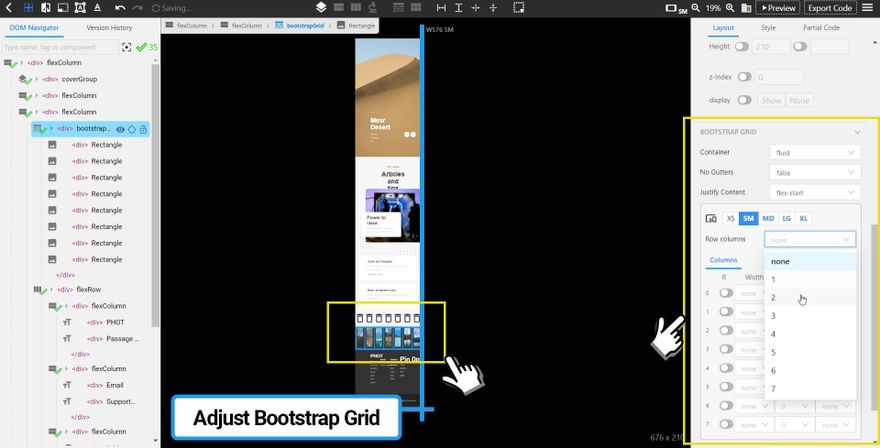Click the zoom in magnifier
The width and height of the screenshot is (880, 448).
pos(731,8)
